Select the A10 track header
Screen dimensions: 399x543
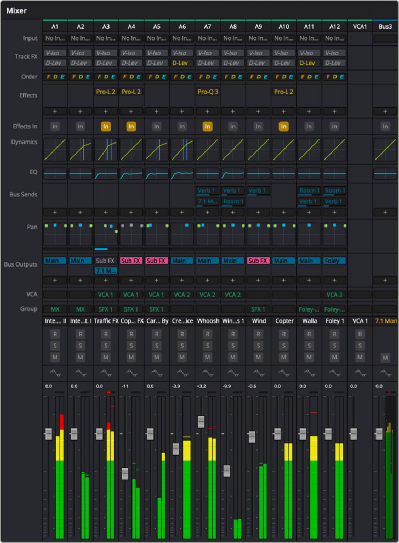tap(284, 27)
